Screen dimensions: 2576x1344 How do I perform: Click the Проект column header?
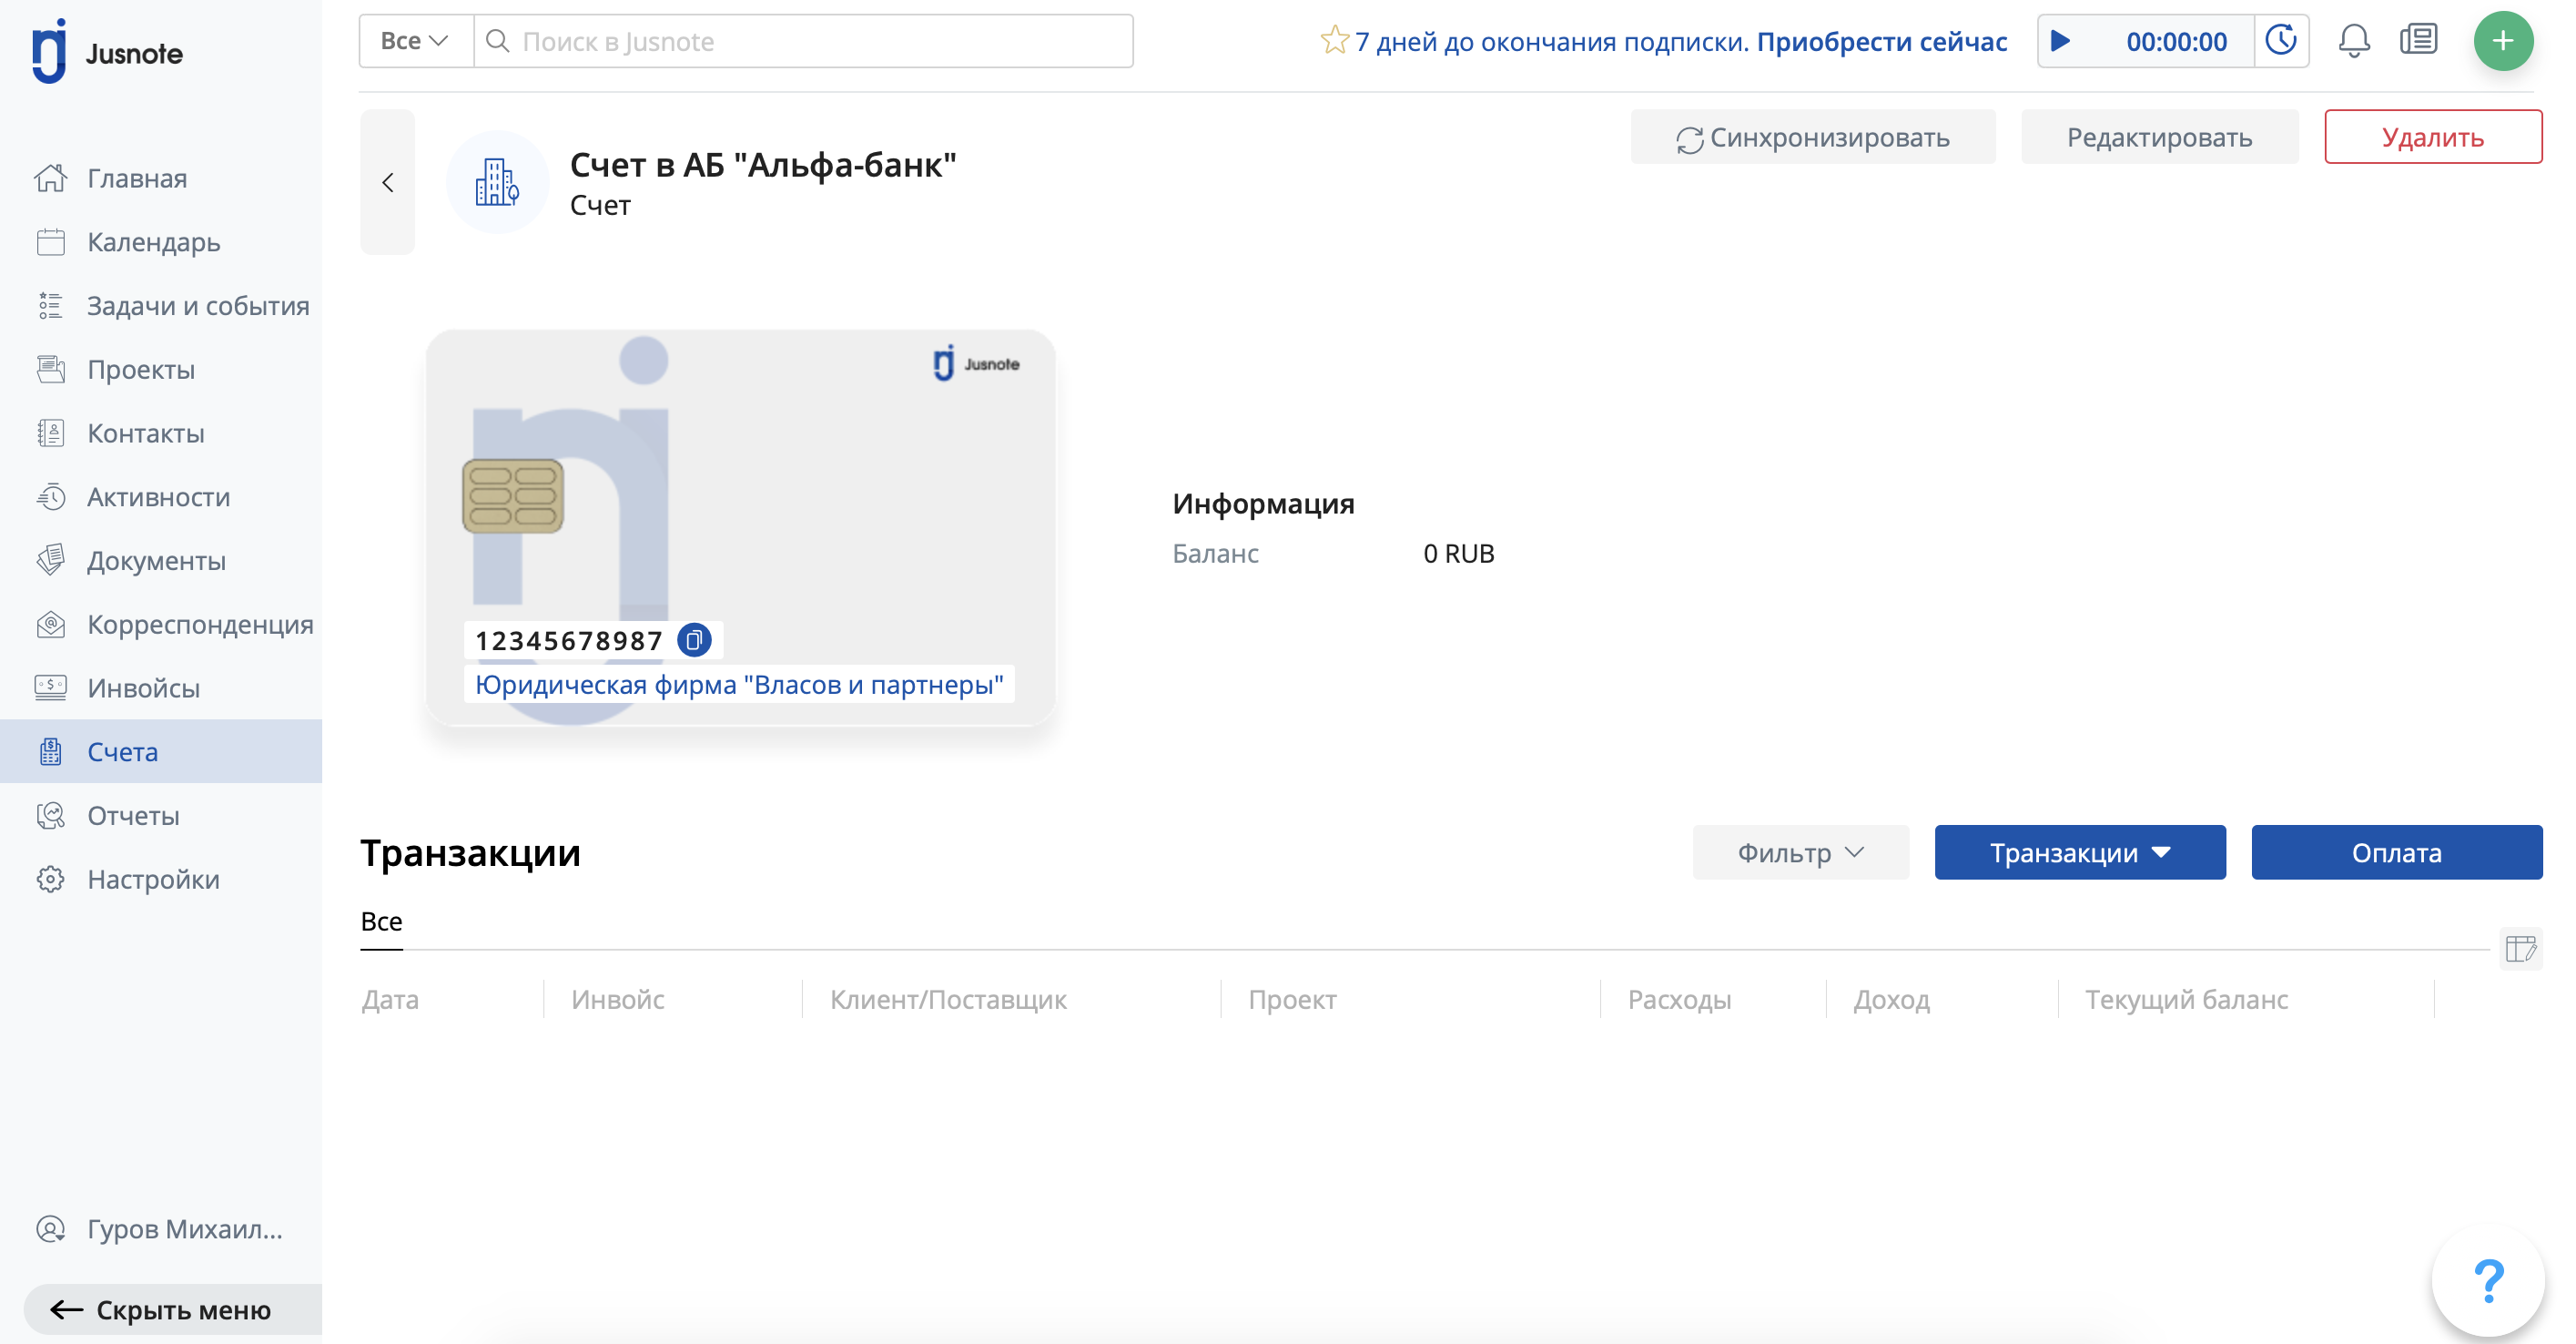[x=1292, y=999]
